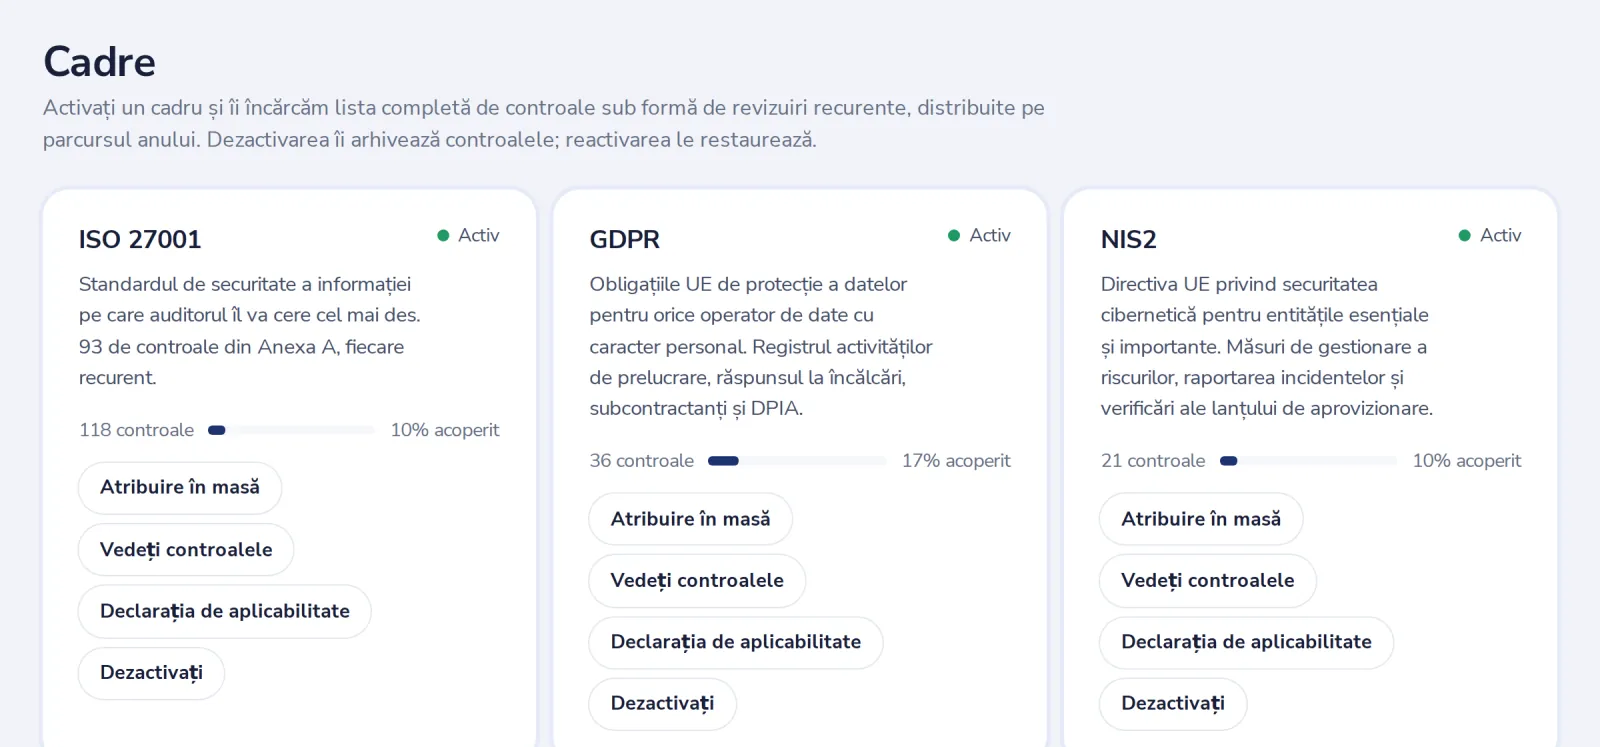This screenshot has width=1600, height=747.
Task: Click the NIS2 coverage progress bar
Action: pyautogui.click(x=1309, y=461)
